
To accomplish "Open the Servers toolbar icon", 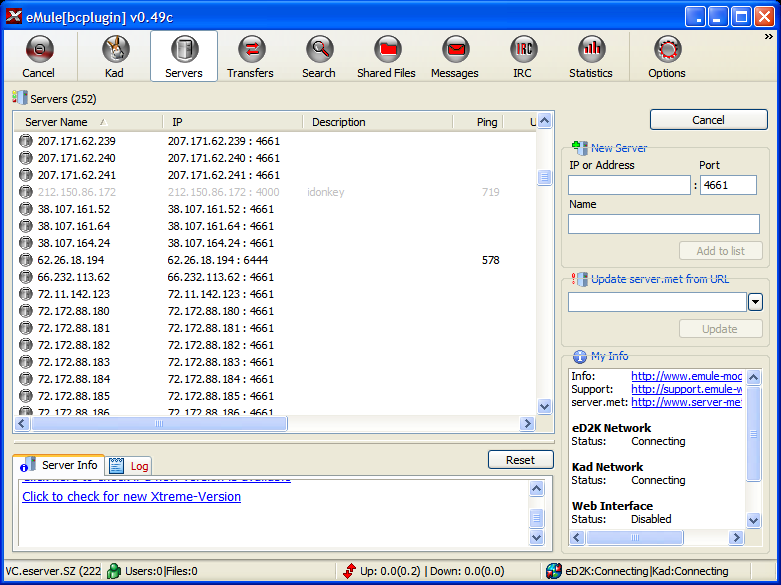I will coord(184,56).
